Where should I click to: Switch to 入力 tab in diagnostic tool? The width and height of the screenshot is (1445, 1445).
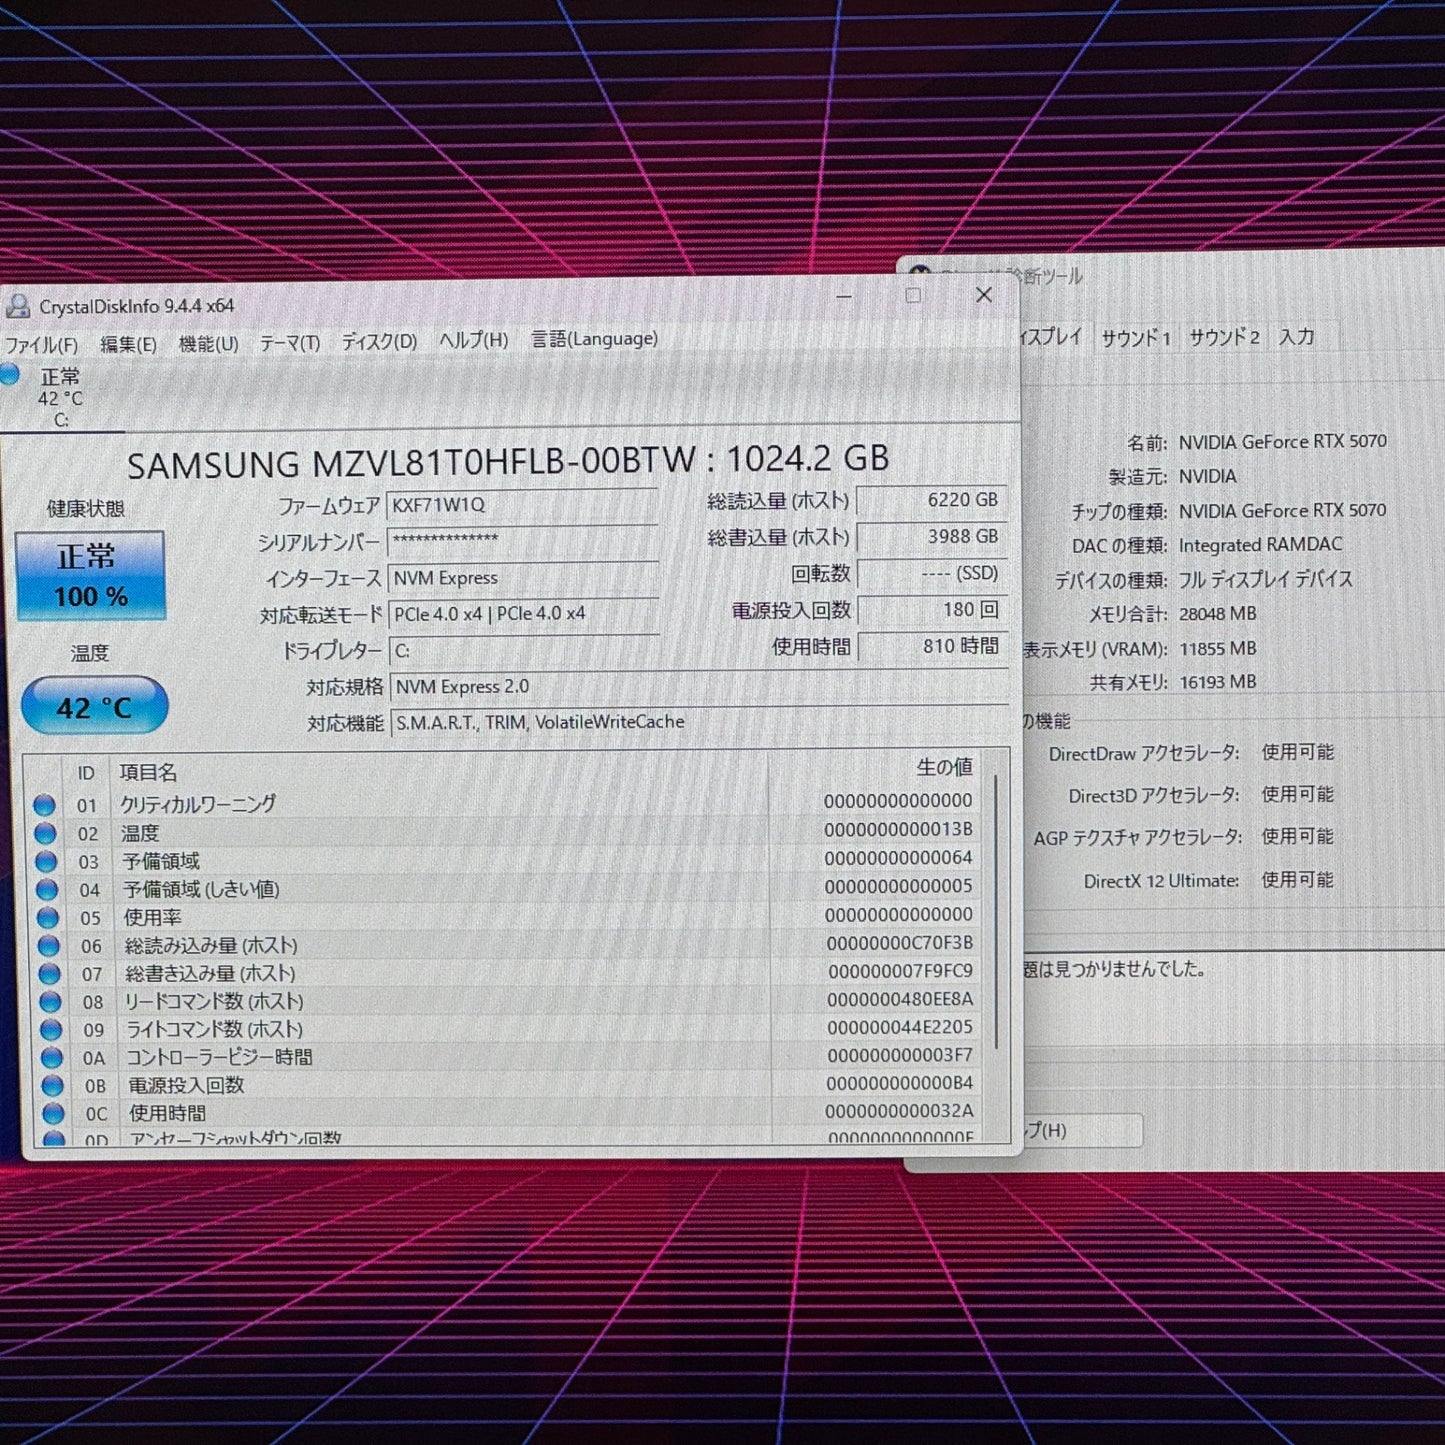(x=1297, y=337)
